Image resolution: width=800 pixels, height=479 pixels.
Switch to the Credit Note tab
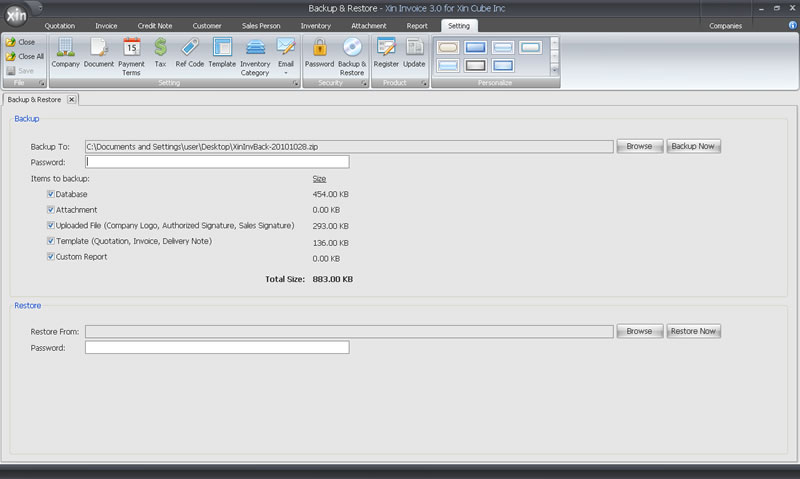155,26
